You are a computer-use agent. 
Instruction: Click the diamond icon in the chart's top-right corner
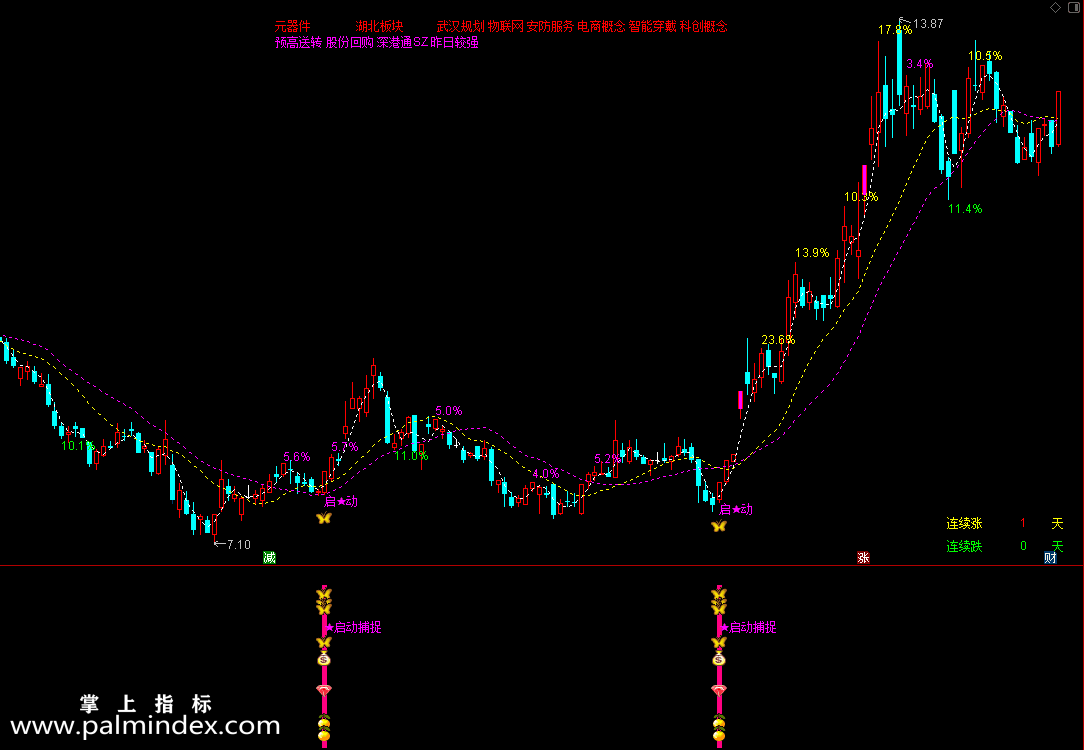[1055, 7]
